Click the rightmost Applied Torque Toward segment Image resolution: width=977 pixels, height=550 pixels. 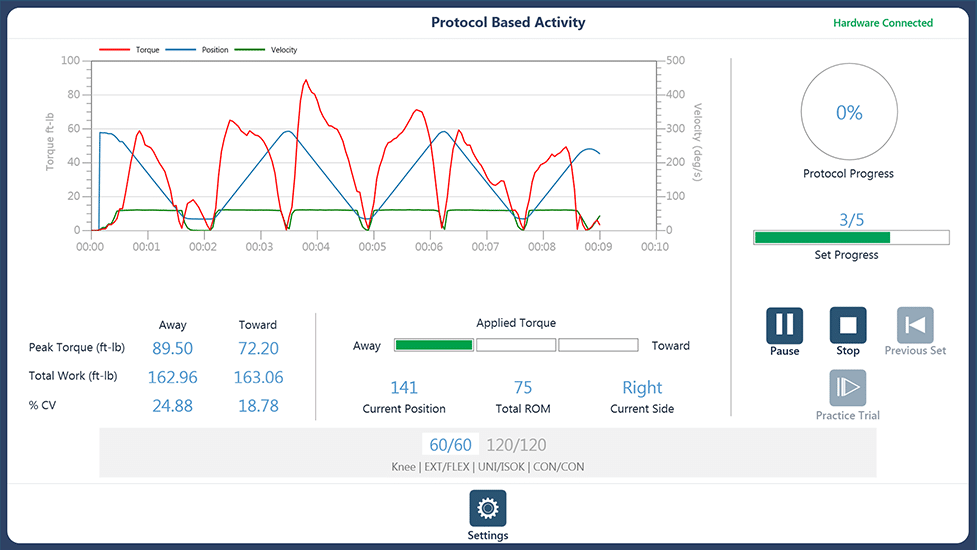click(598, 345)
